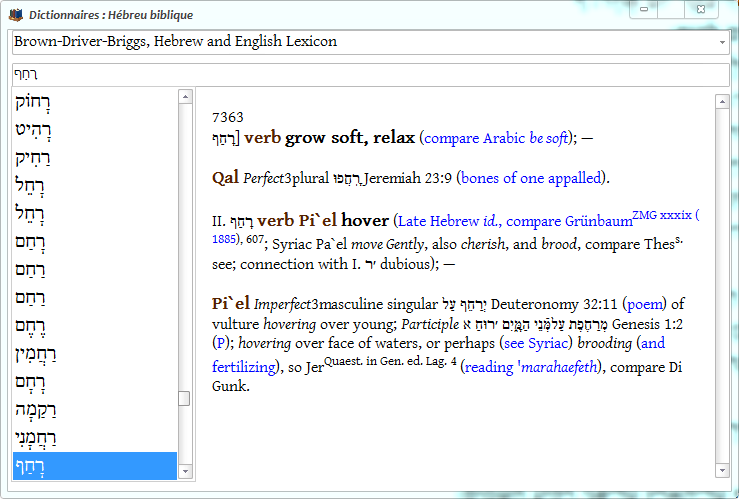Open the '(P)' source link
Image resolution: width=739 pixels, height=499 pixels.
point(221,343)
